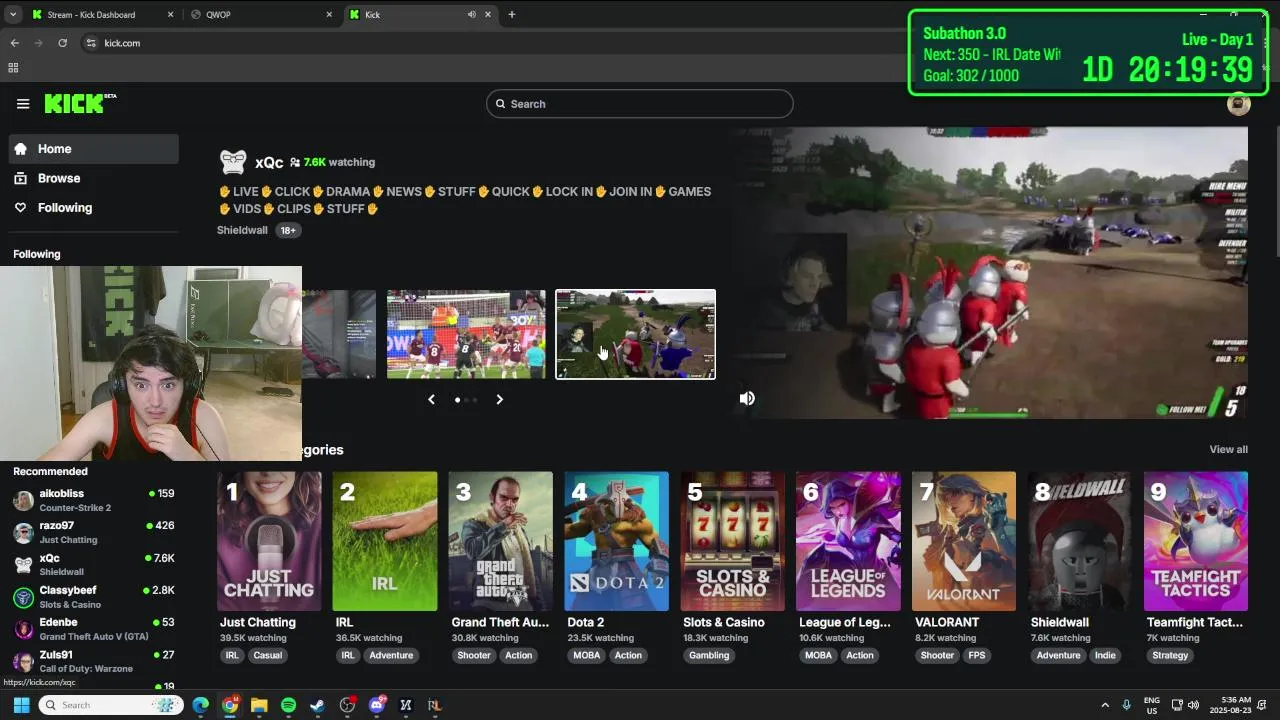Go to Home in sidebar
This screenshot has width=1280, height=720.
(x=94, y=149)
